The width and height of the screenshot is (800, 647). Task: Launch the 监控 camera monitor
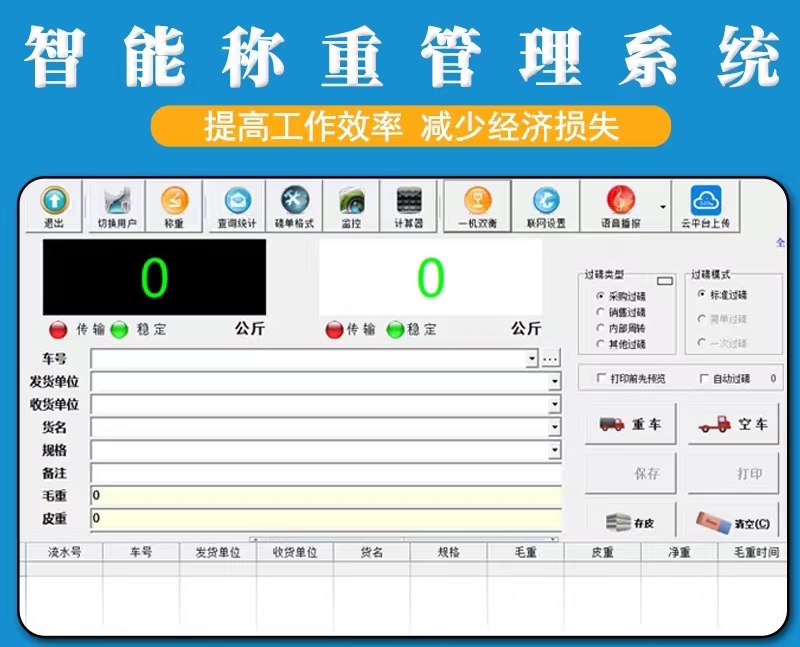click(351, 207)
